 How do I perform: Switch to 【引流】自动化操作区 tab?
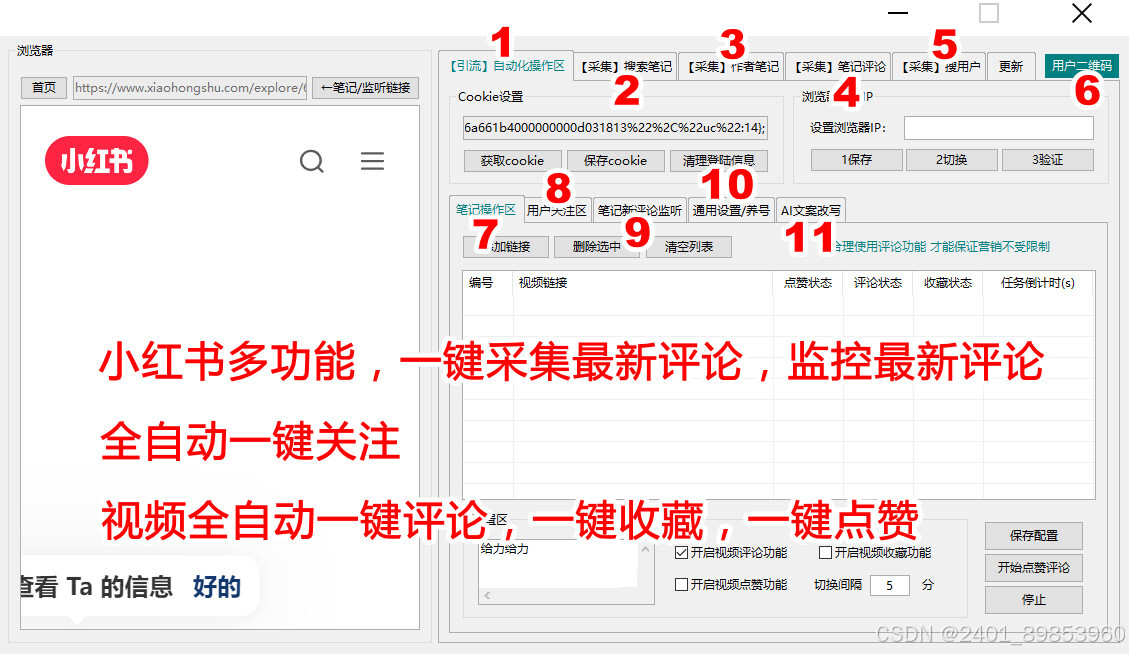(x=507, y=66)
